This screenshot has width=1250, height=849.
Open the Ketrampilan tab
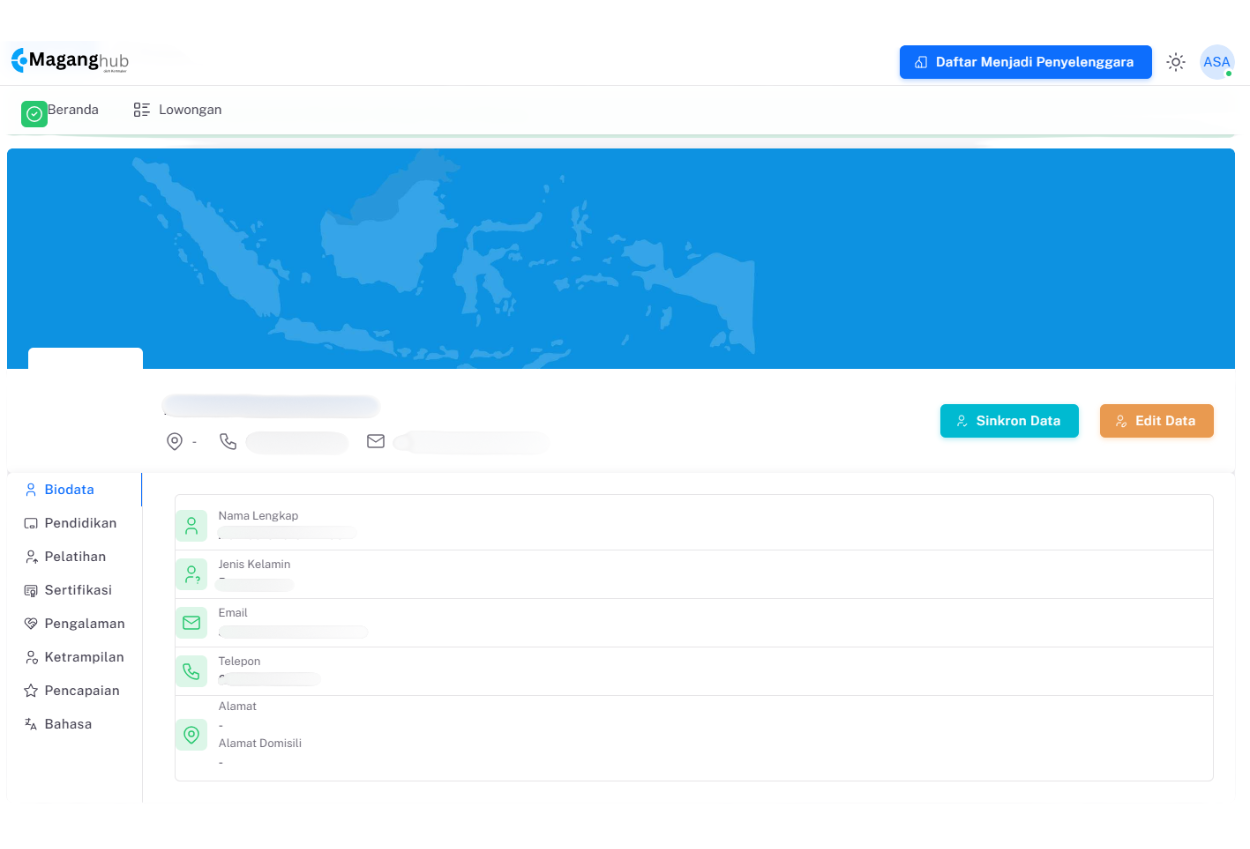[x=74, y=657]
